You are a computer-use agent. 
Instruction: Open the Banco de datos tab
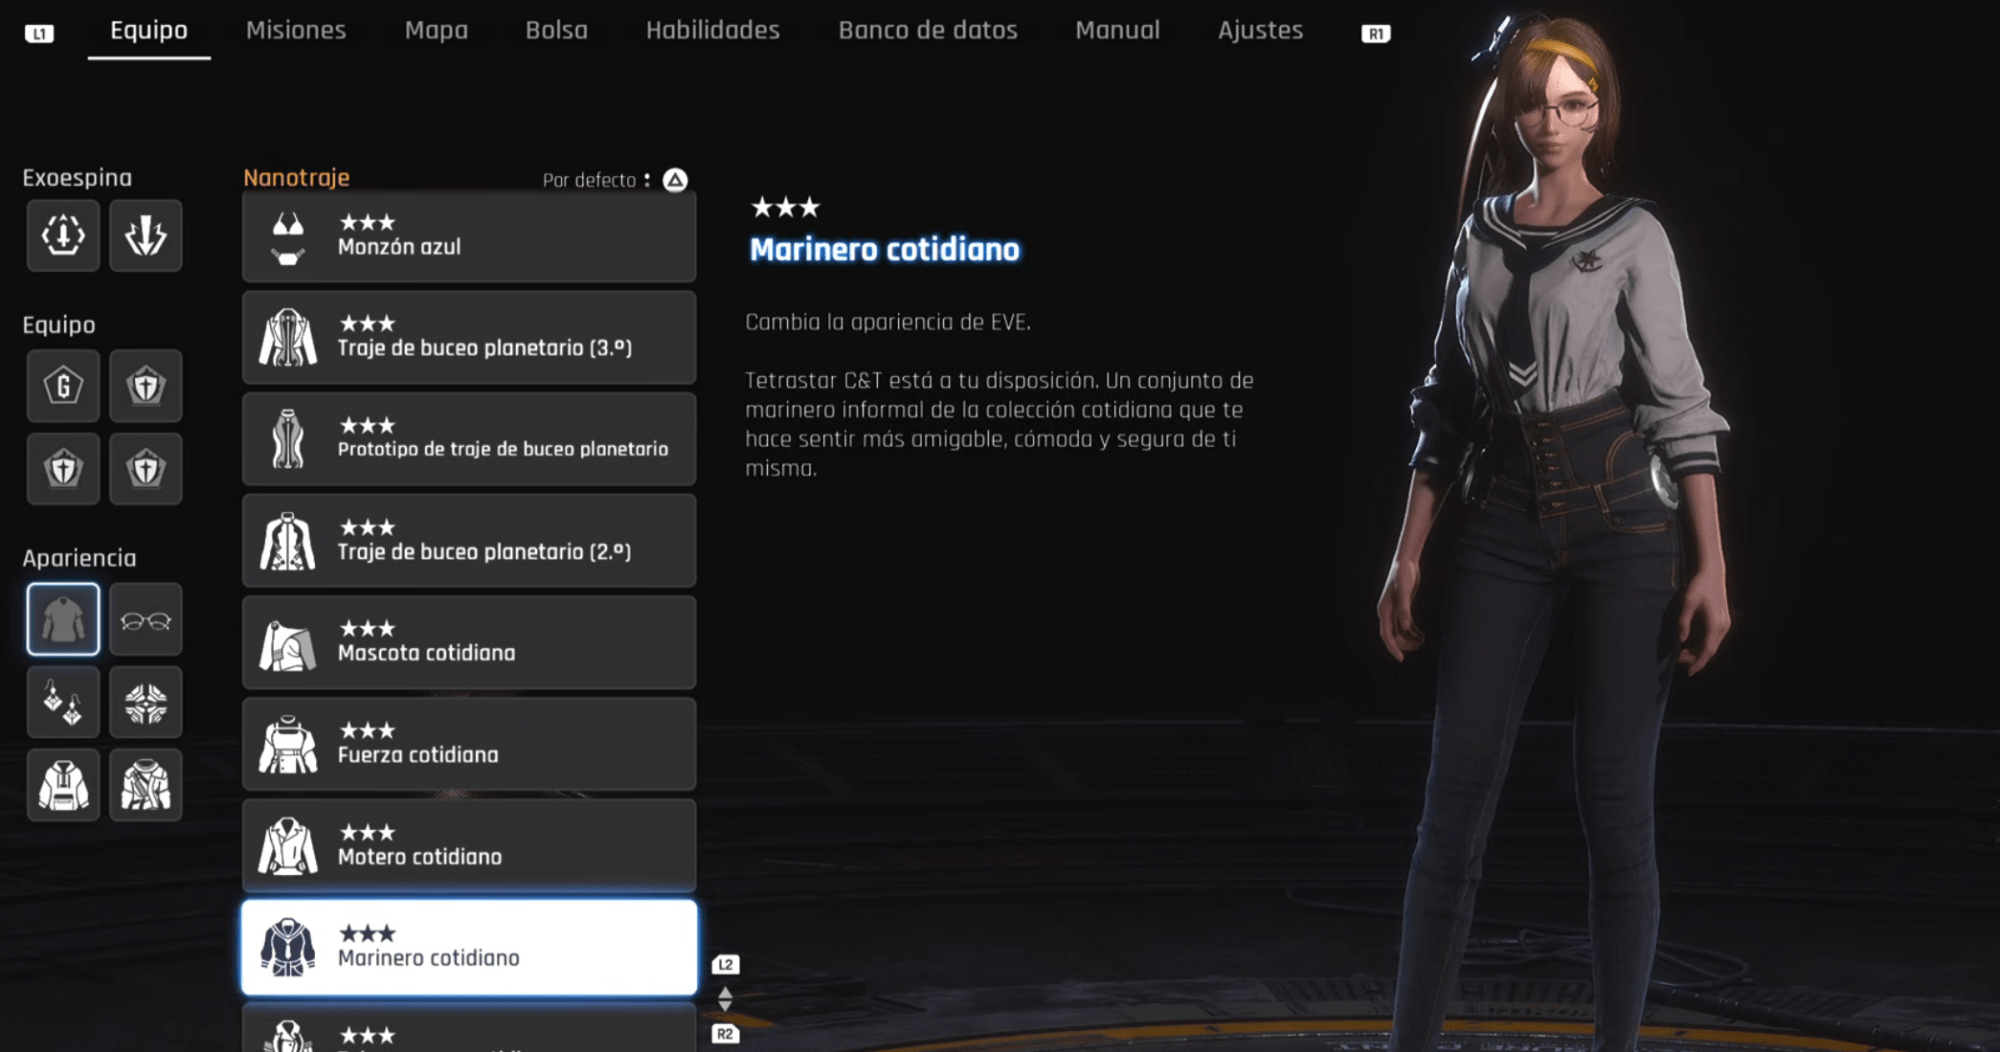[928, 30]
